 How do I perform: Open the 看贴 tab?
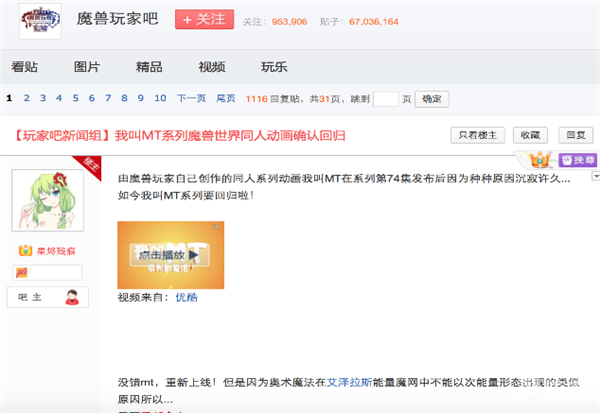(24, 67)
